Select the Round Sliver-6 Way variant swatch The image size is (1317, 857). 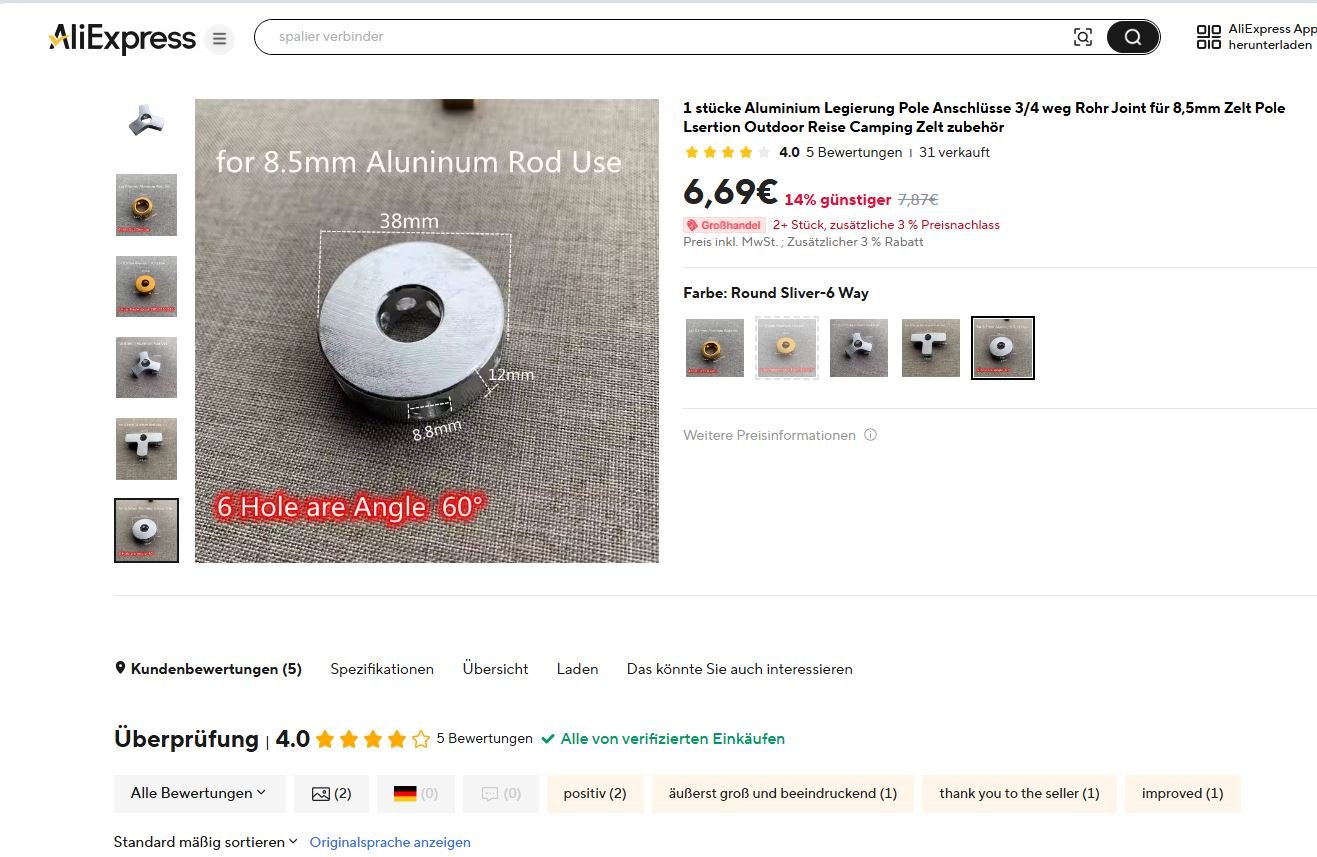[1003, 348]
